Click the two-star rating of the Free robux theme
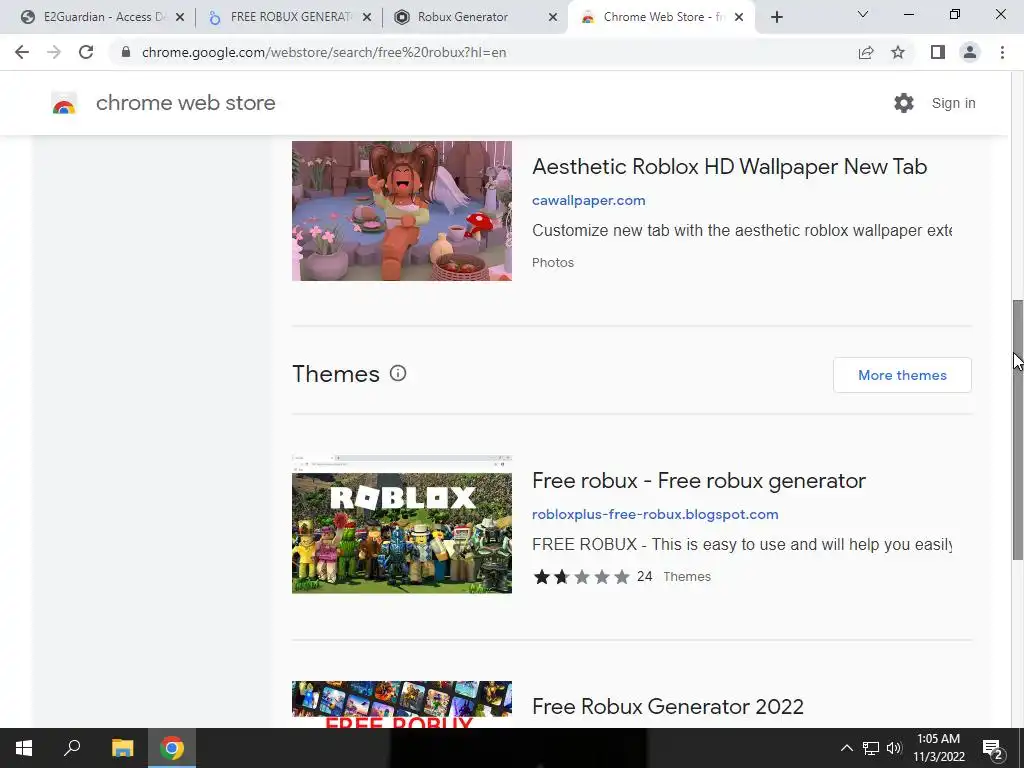Screen dimensions: 1024x768 coord(581,577)
